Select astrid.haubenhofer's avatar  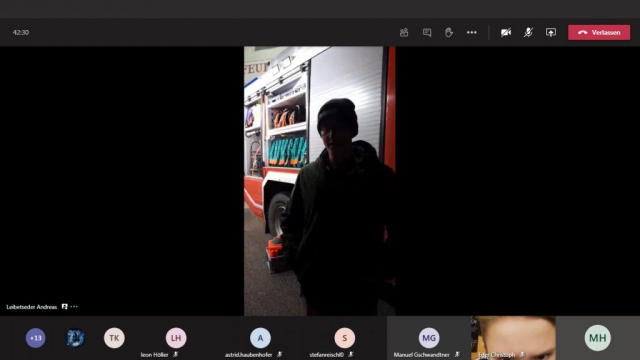pos(260,338)
